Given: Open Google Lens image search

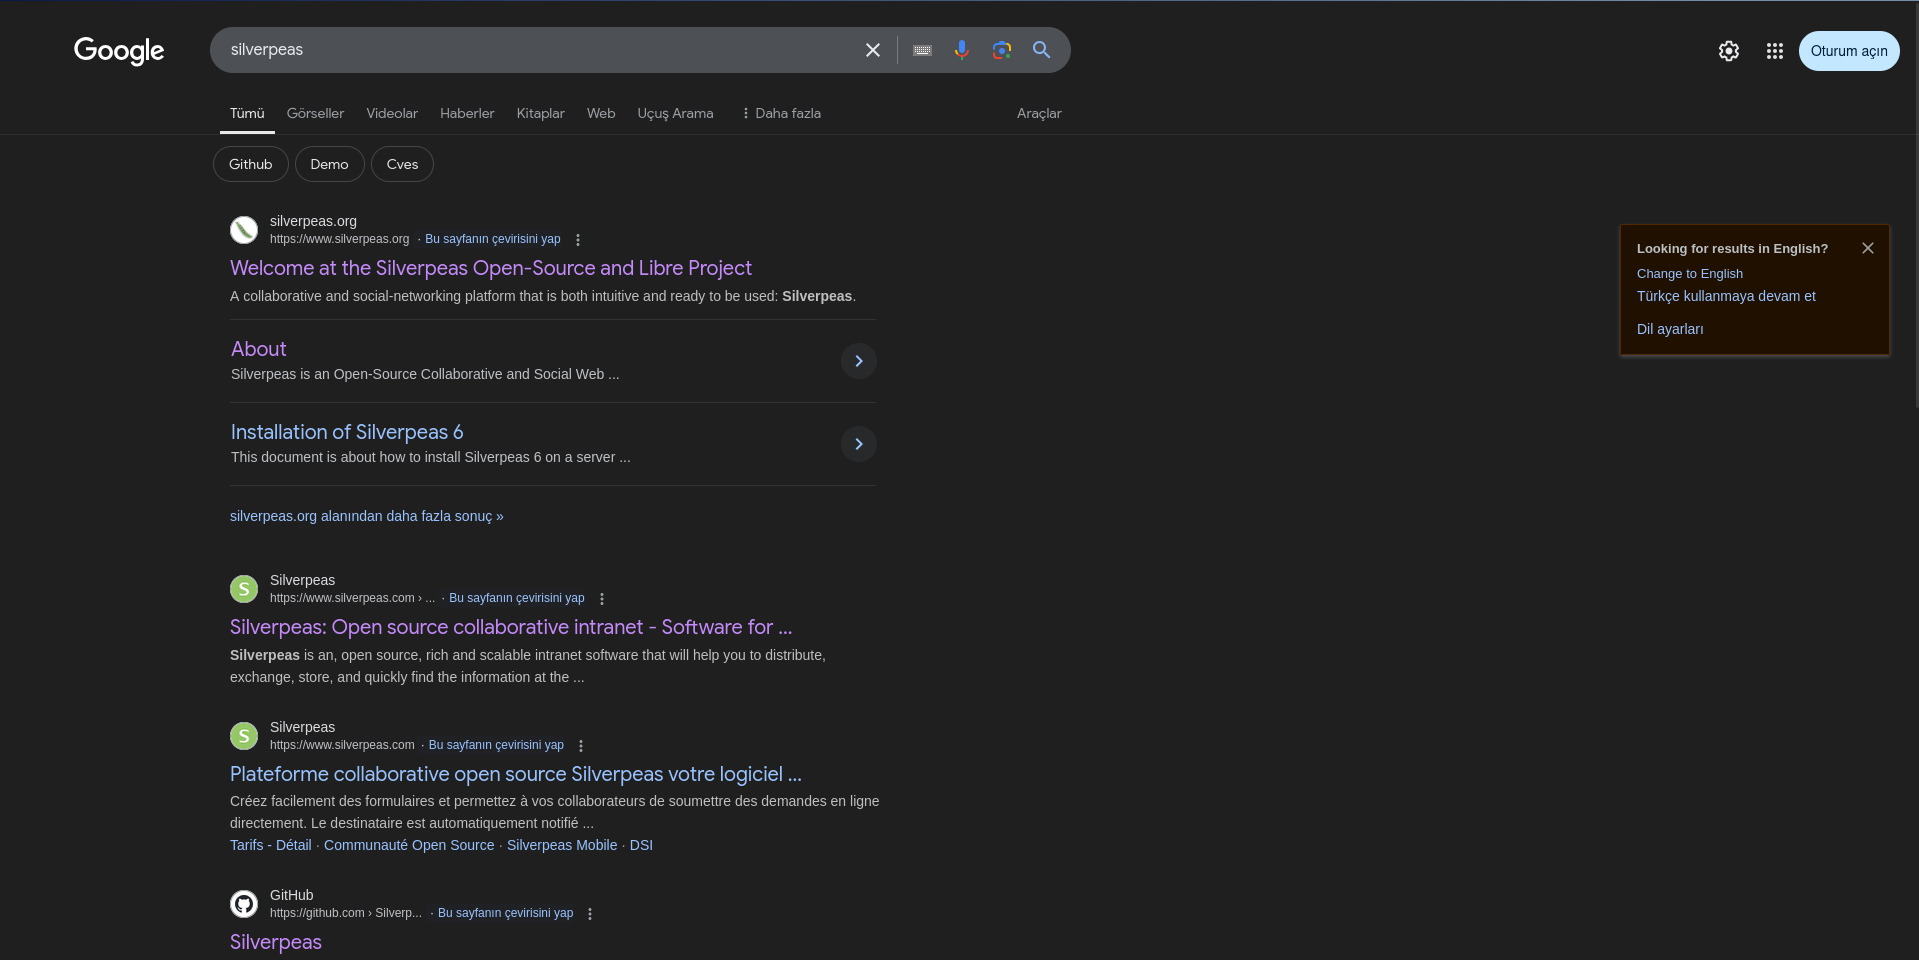Looking at the screenshot, I should [x=1001, y=50].
